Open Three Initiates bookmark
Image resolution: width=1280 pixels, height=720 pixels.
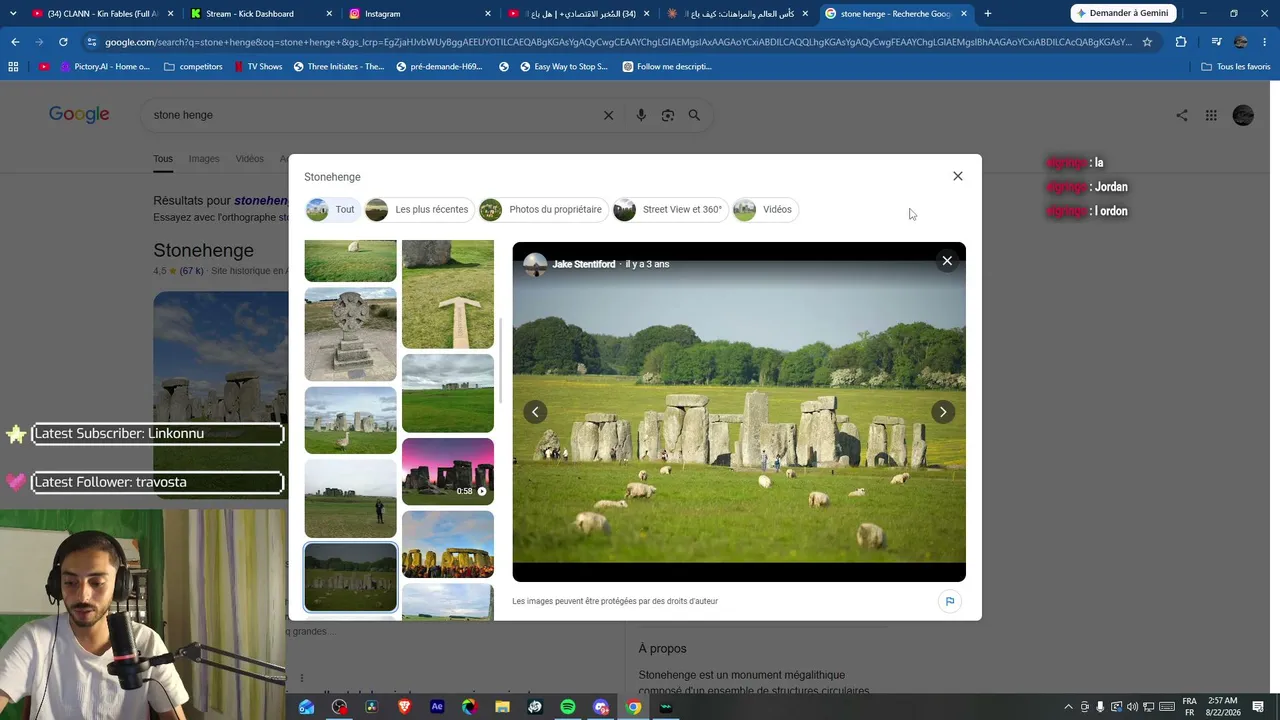(x=338, y=67)
